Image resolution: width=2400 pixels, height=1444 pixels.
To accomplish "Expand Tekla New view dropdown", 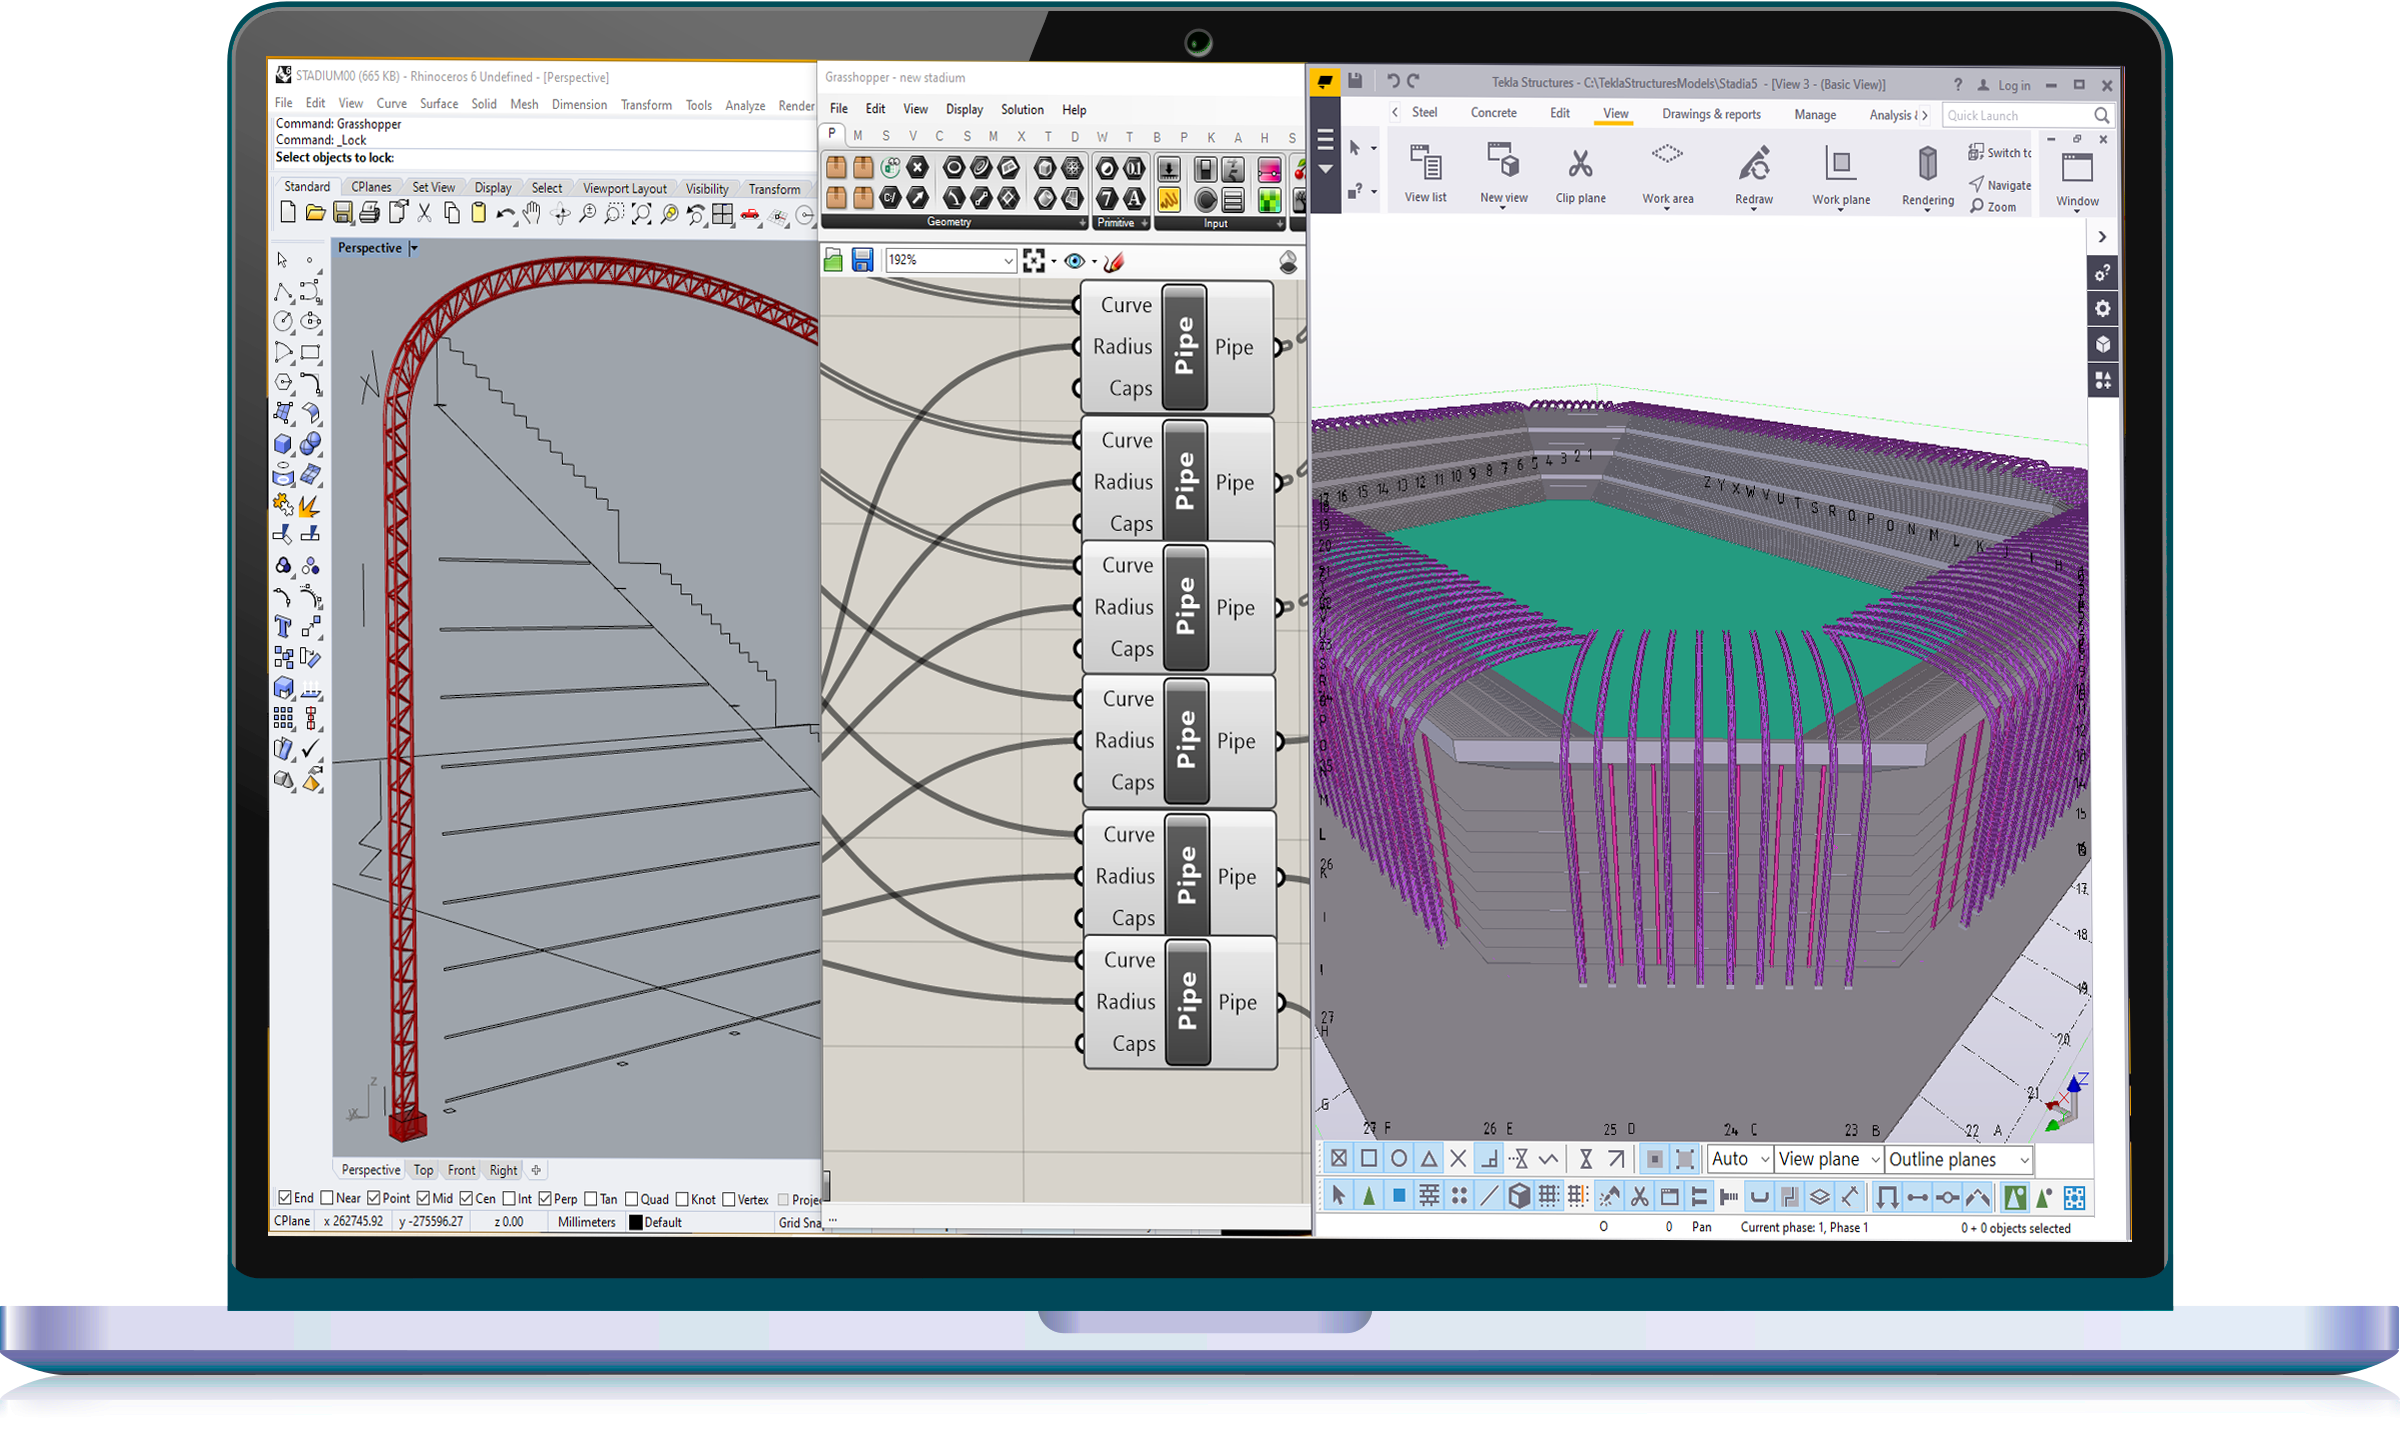I will coord(1502,208).
